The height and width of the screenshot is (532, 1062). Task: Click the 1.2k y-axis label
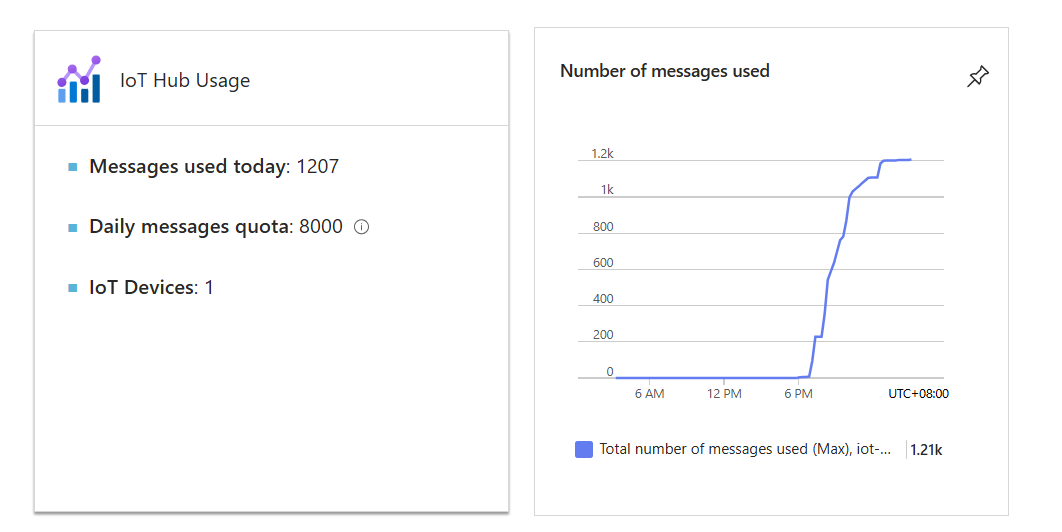pos(602,154)
